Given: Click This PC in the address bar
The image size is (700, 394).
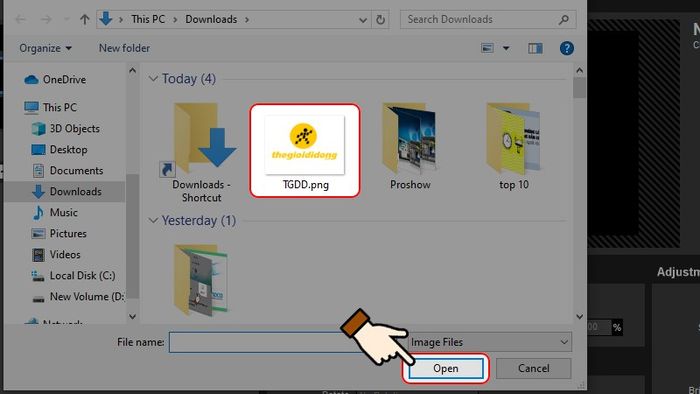Looking at the screenshot, I should 148,19.
